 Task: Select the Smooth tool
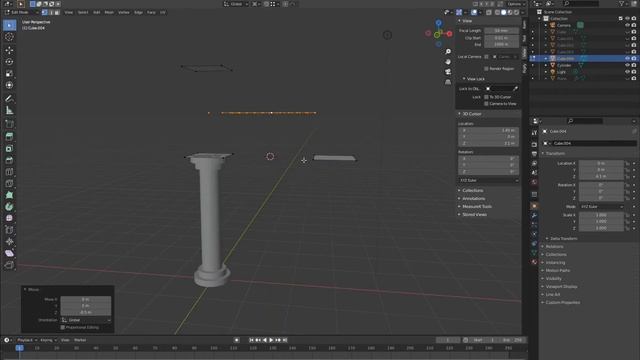pos(9,218)
